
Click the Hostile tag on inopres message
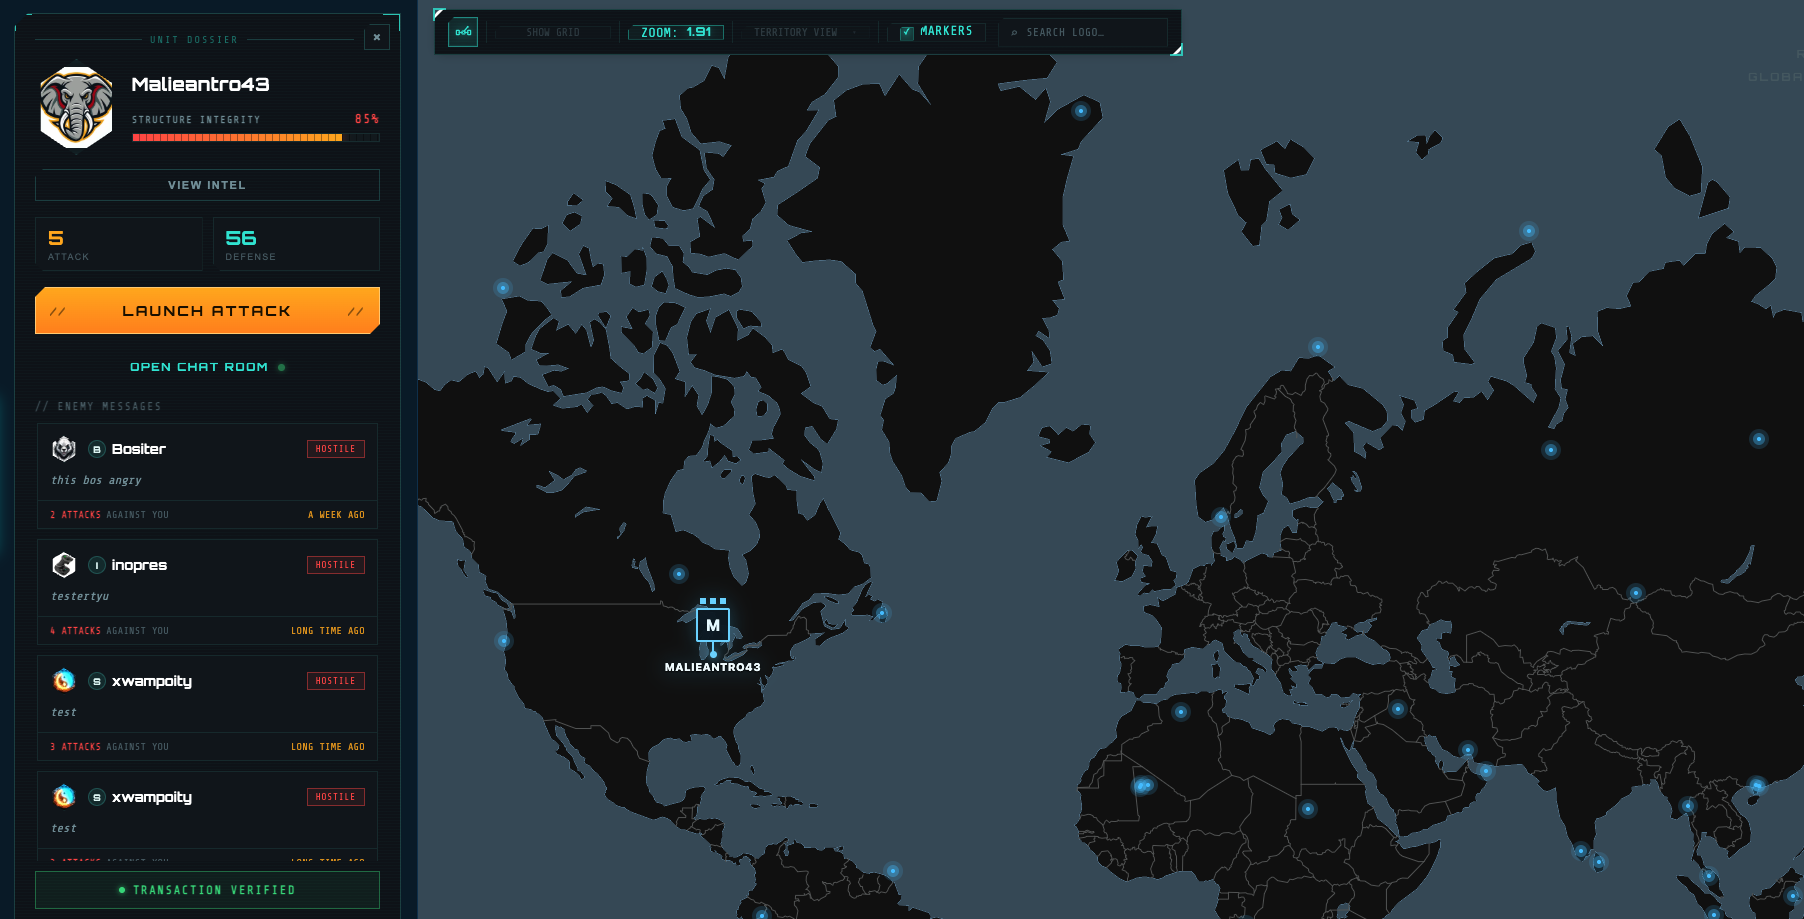coord(336,565)
